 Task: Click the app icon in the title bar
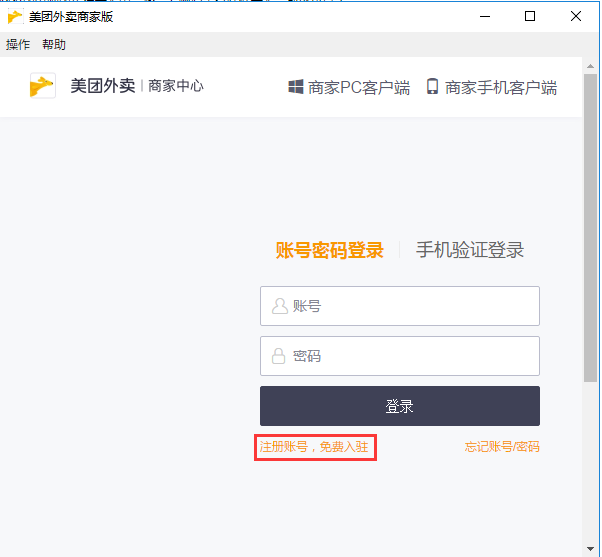coord(15,17)
